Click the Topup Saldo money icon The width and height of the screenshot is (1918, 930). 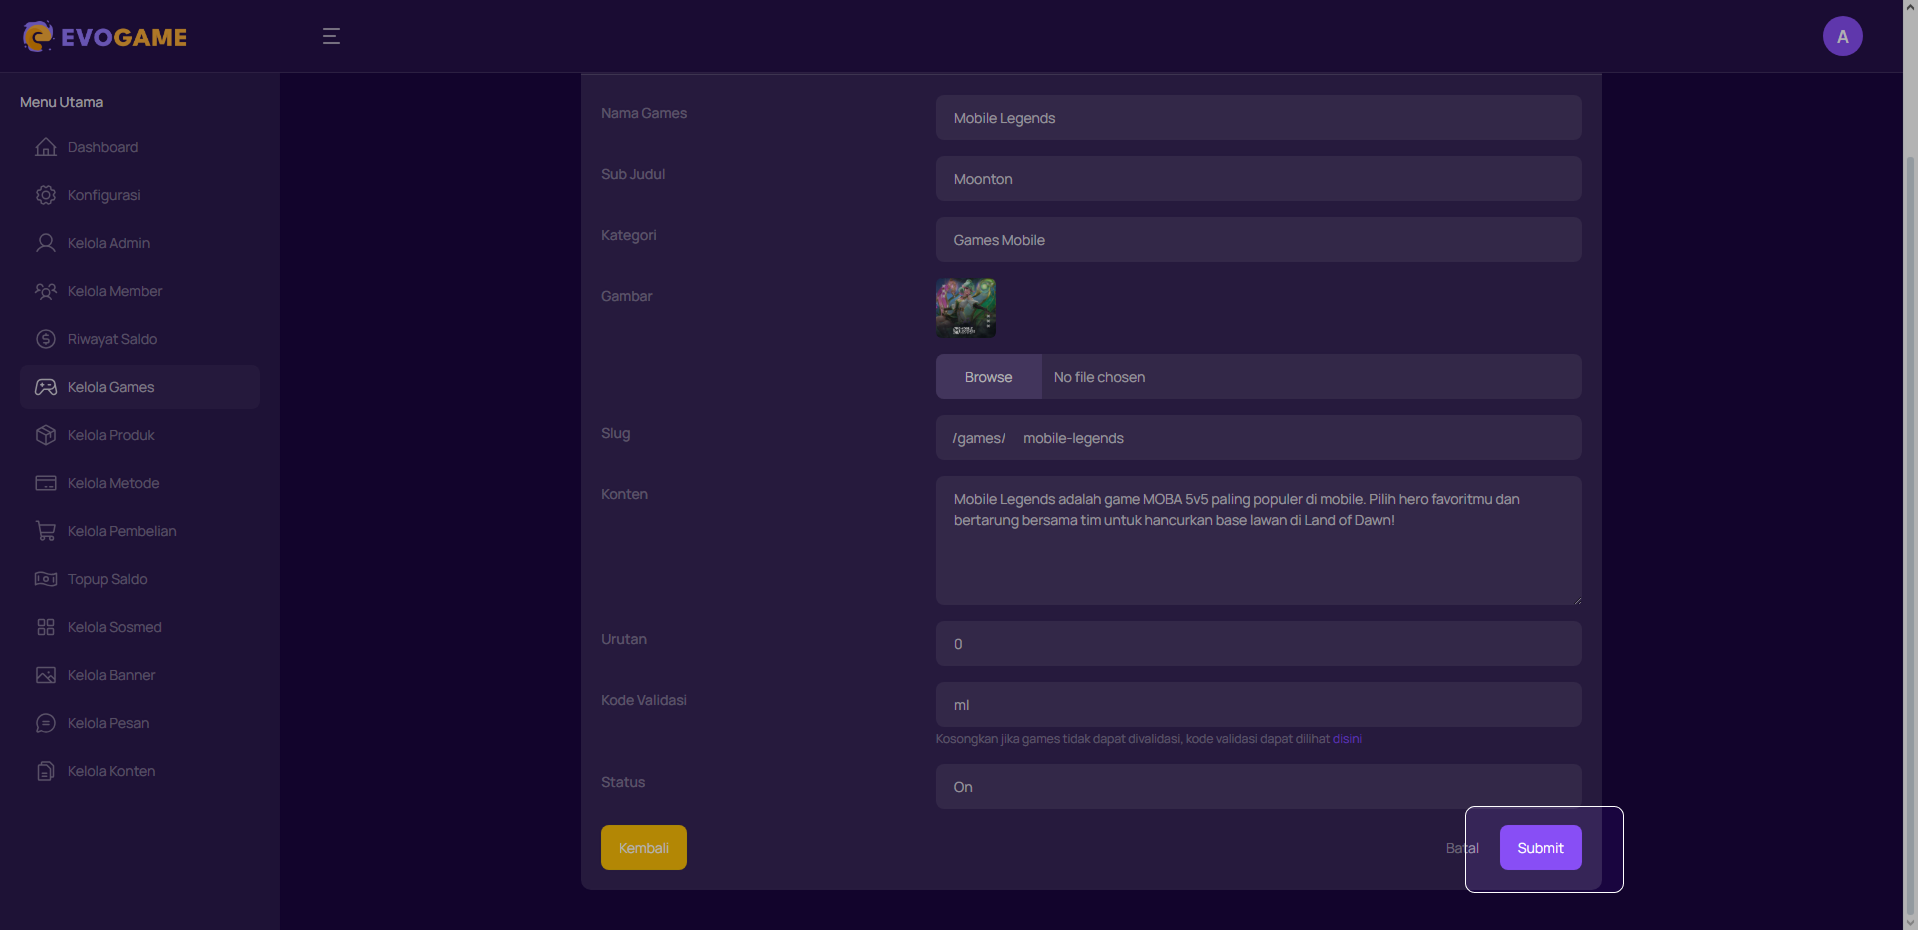click(x=46, y=579)
